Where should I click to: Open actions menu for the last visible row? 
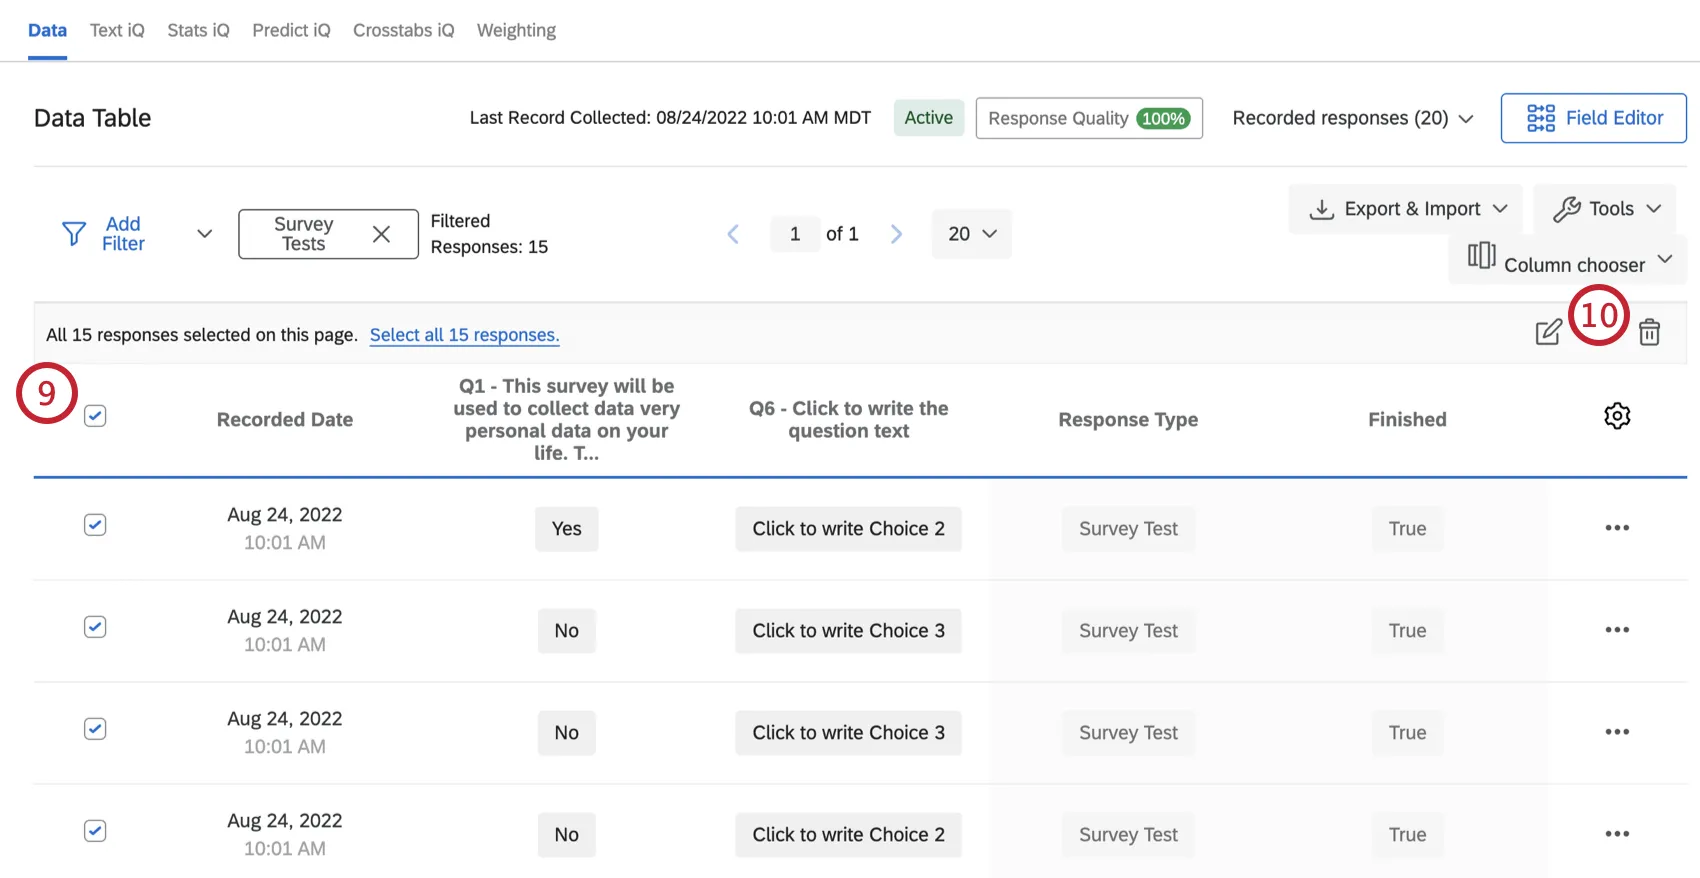click(1616, 834)
